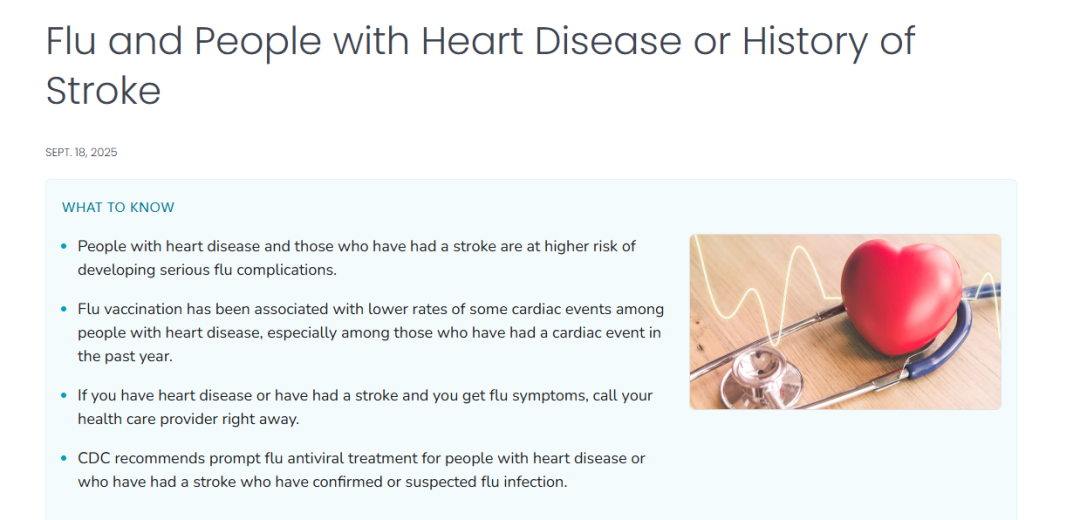
Task: Select the Sept. 18, 2025 publication date
Action: click(81, 153)
